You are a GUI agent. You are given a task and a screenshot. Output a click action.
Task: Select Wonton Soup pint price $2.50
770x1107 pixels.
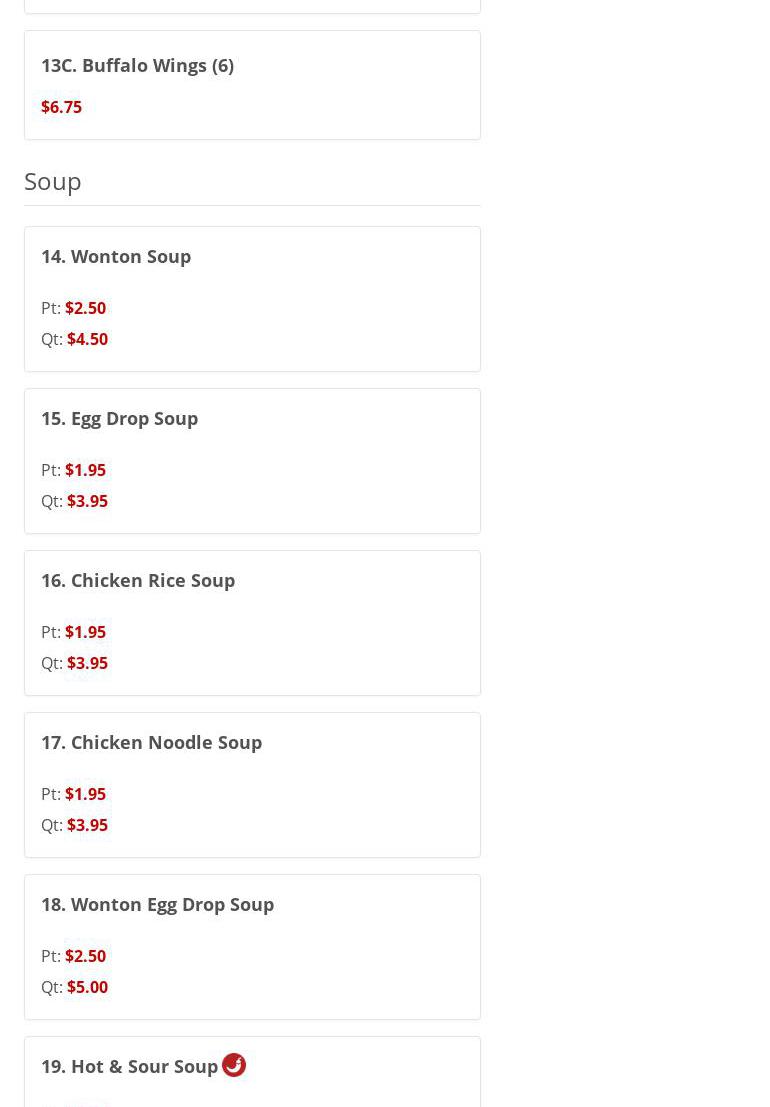(85, 308)
